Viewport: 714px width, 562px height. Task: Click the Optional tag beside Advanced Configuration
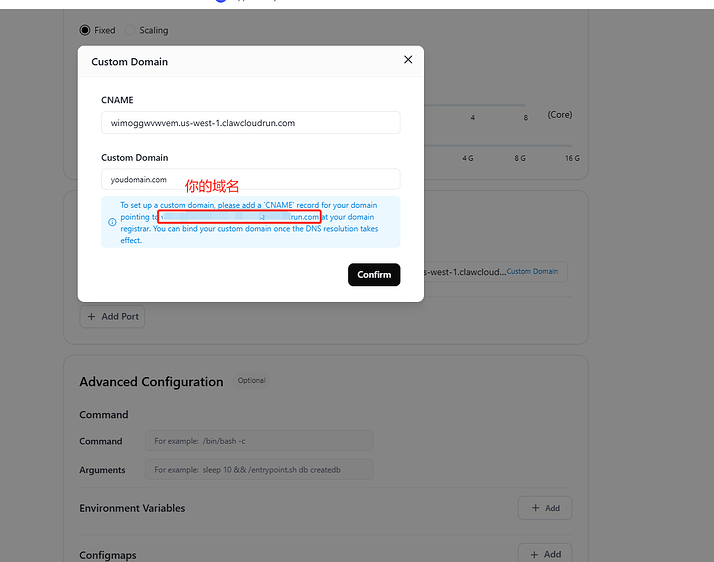(251, 381)
